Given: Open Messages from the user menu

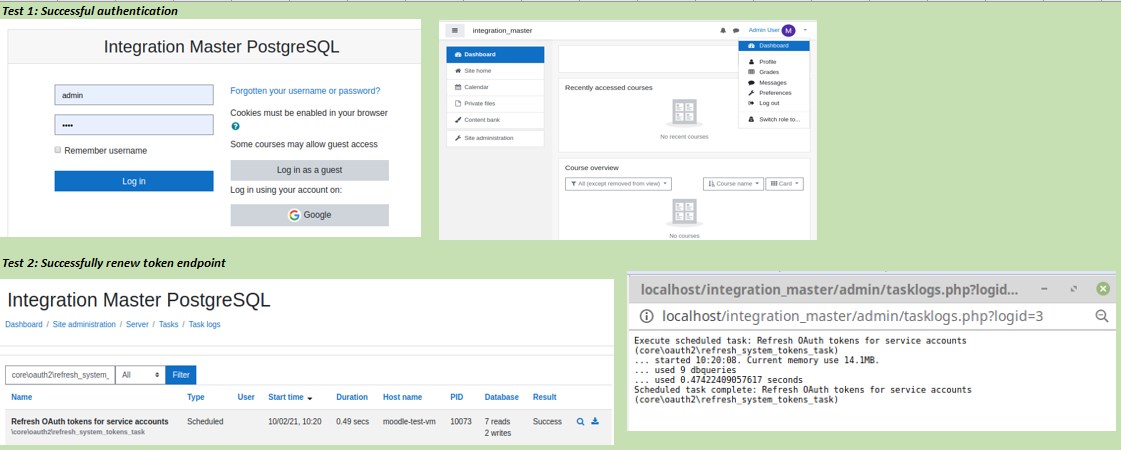Looking at the screenshot, I should [772, 82].
